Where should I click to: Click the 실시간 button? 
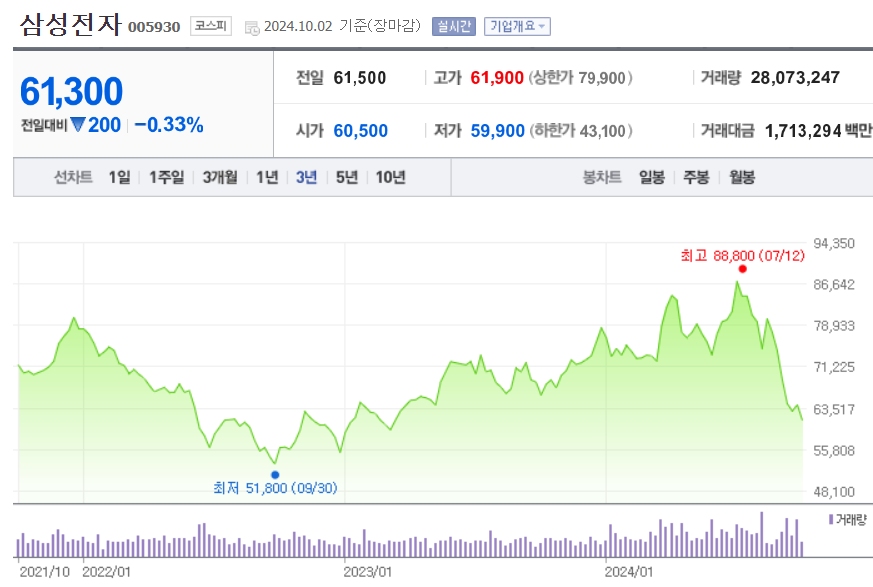454,26
